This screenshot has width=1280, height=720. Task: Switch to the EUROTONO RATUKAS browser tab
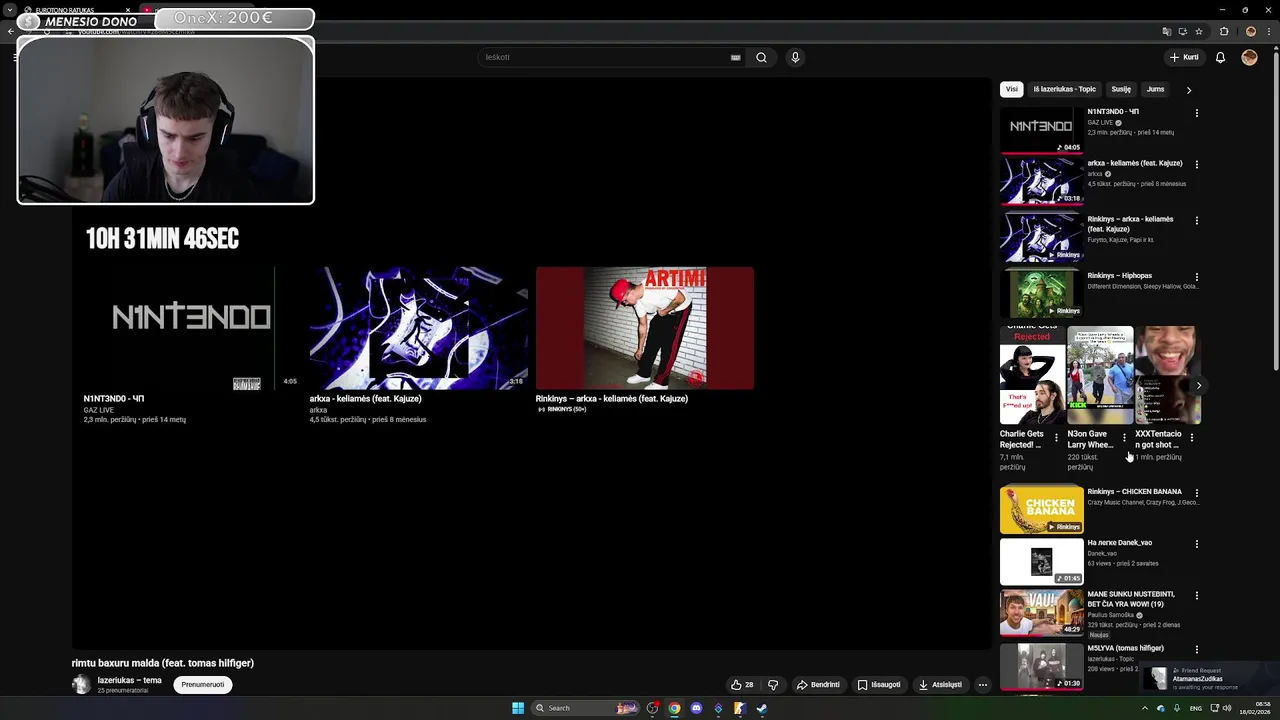tap(70, 10)
